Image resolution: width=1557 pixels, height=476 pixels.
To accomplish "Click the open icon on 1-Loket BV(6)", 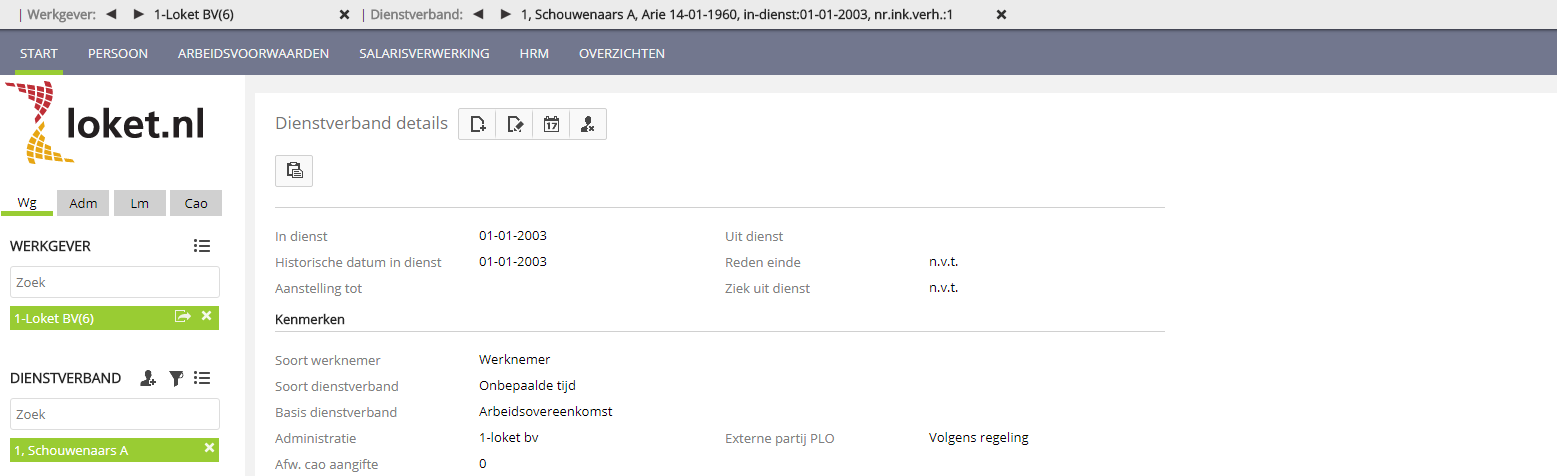I will tap(182, 317).
